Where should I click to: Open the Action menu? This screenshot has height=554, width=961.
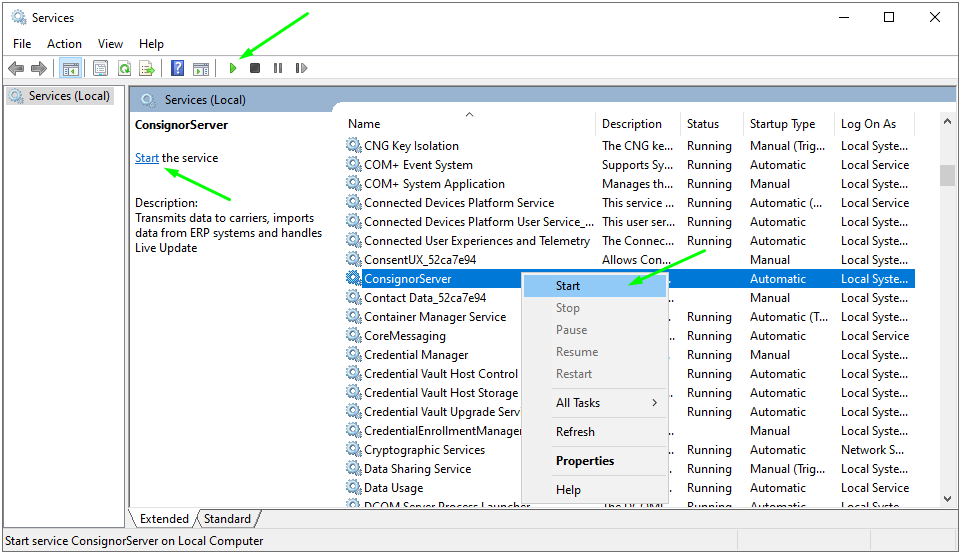pyautogui.click(x=64, y=44)
